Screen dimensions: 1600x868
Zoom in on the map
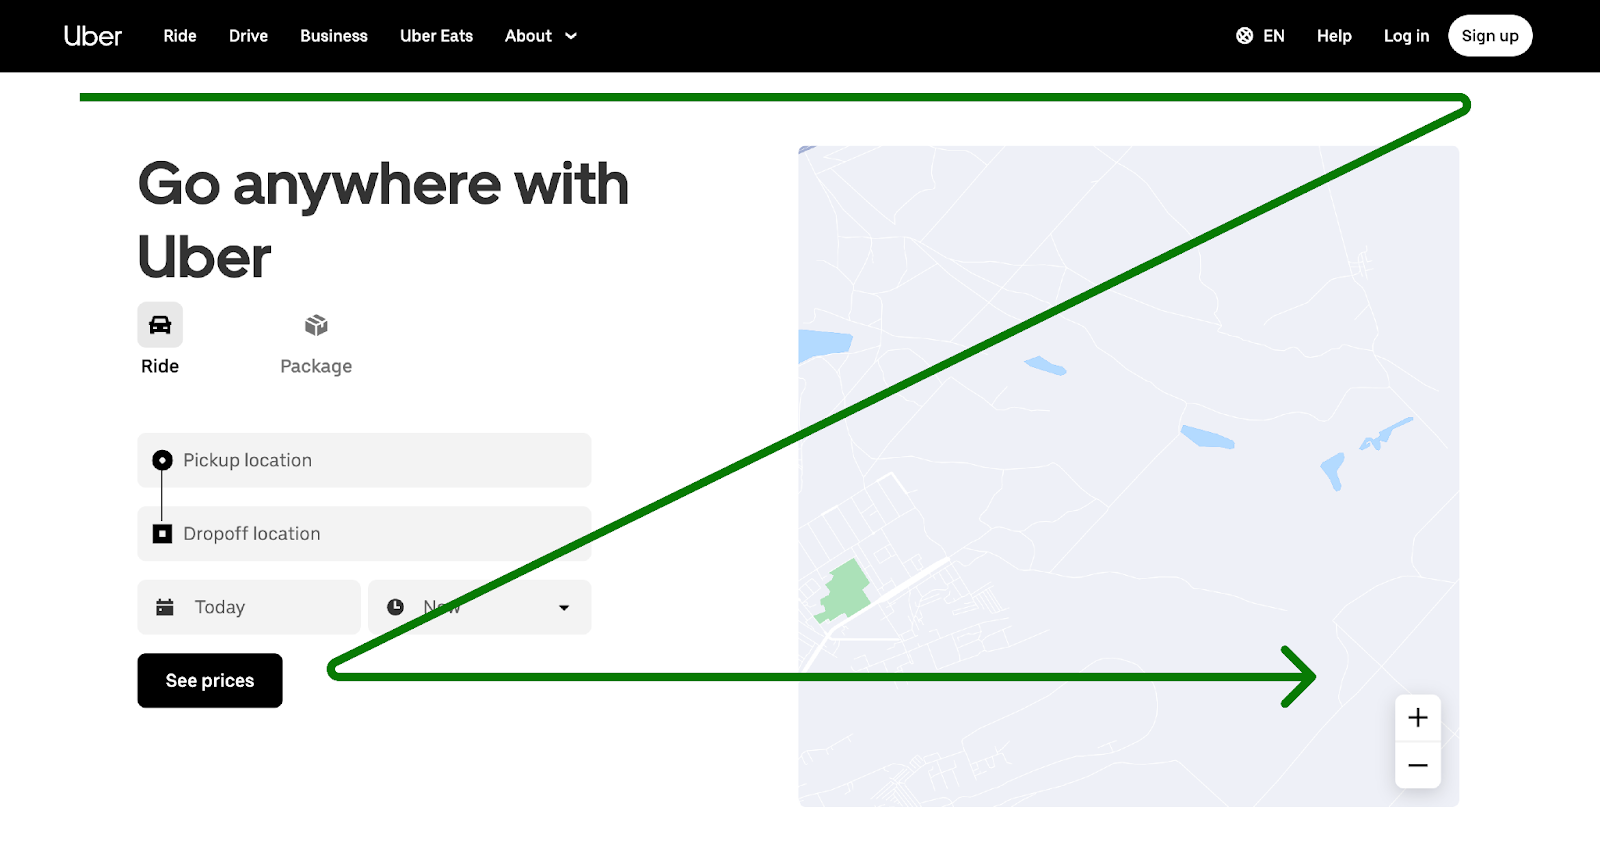point(1417,718)
